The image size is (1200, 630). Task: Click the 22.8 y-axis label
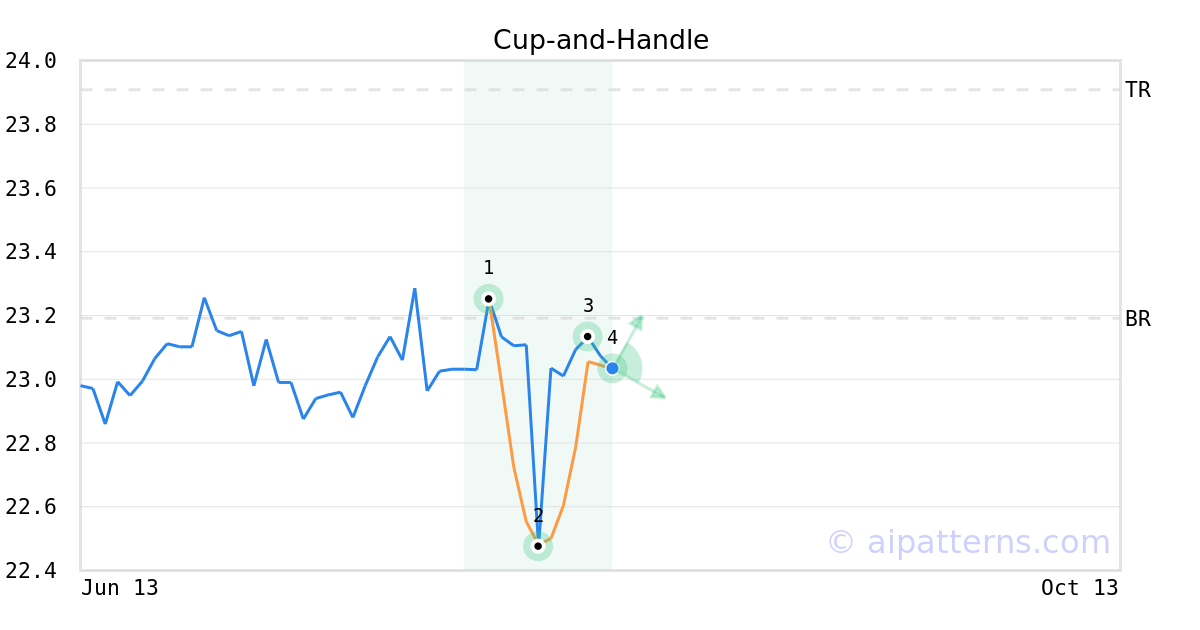point(31,443)
